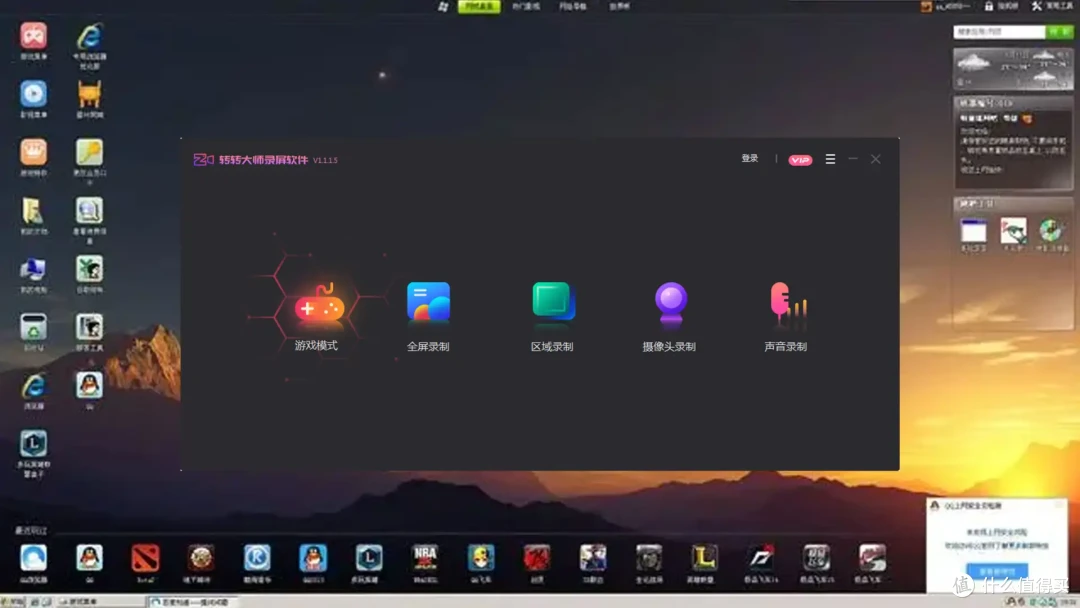
Task: Open the red game controller desktop icon
Action: tap(33, 36)
